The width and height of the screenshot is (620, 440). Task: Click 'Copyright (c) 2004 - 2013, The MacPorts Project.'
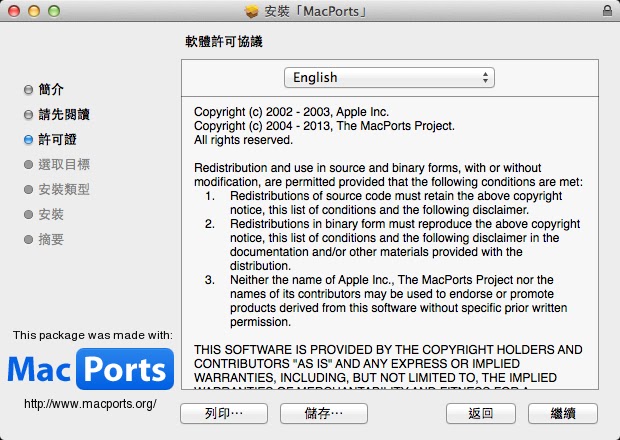(324, 126)
